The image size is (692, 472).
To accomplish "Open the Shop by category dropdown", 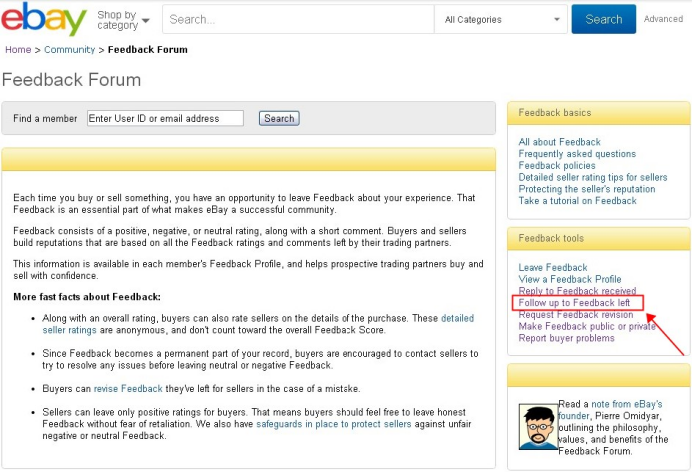I will [123, 20].
